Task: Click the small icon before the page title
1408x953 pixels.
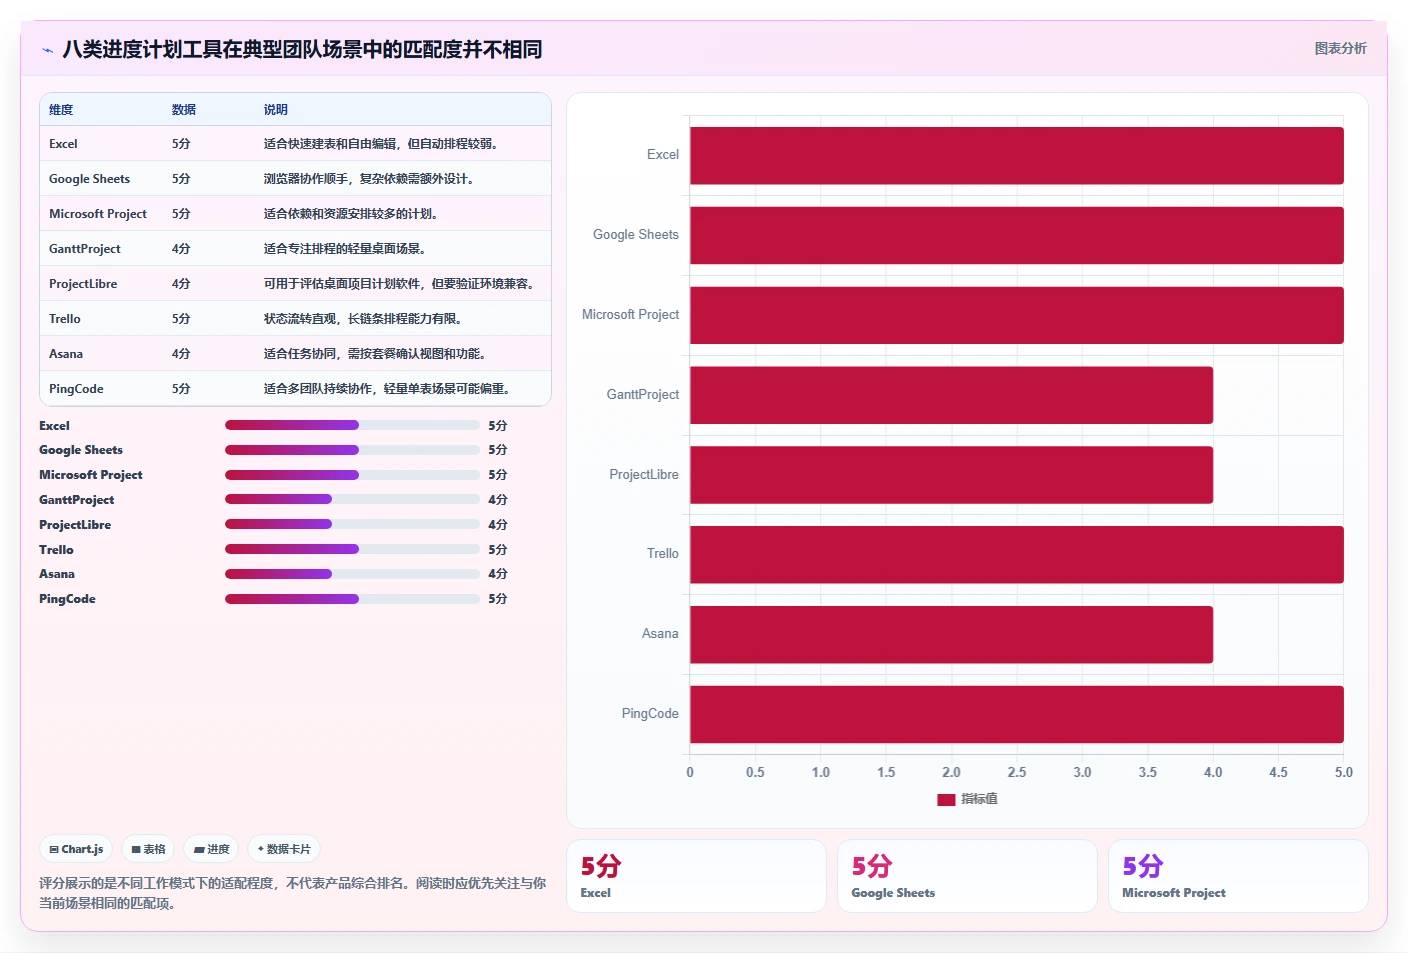Action: [x=47, y=50]
